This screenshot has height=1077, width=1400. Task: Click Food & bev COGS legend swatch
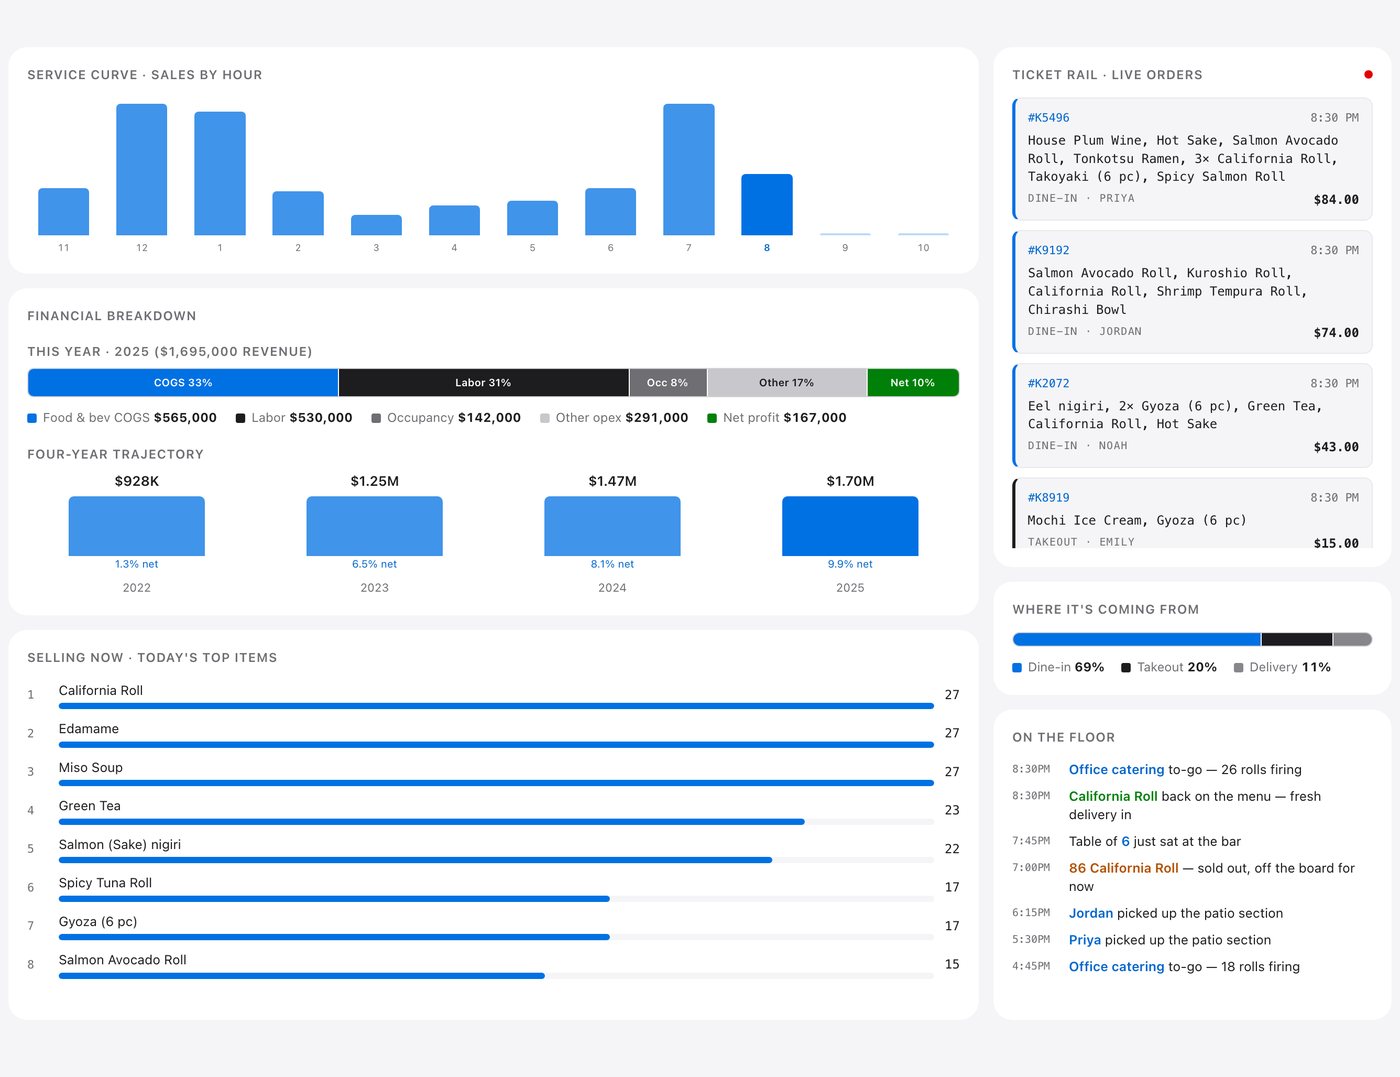(32, 418)
